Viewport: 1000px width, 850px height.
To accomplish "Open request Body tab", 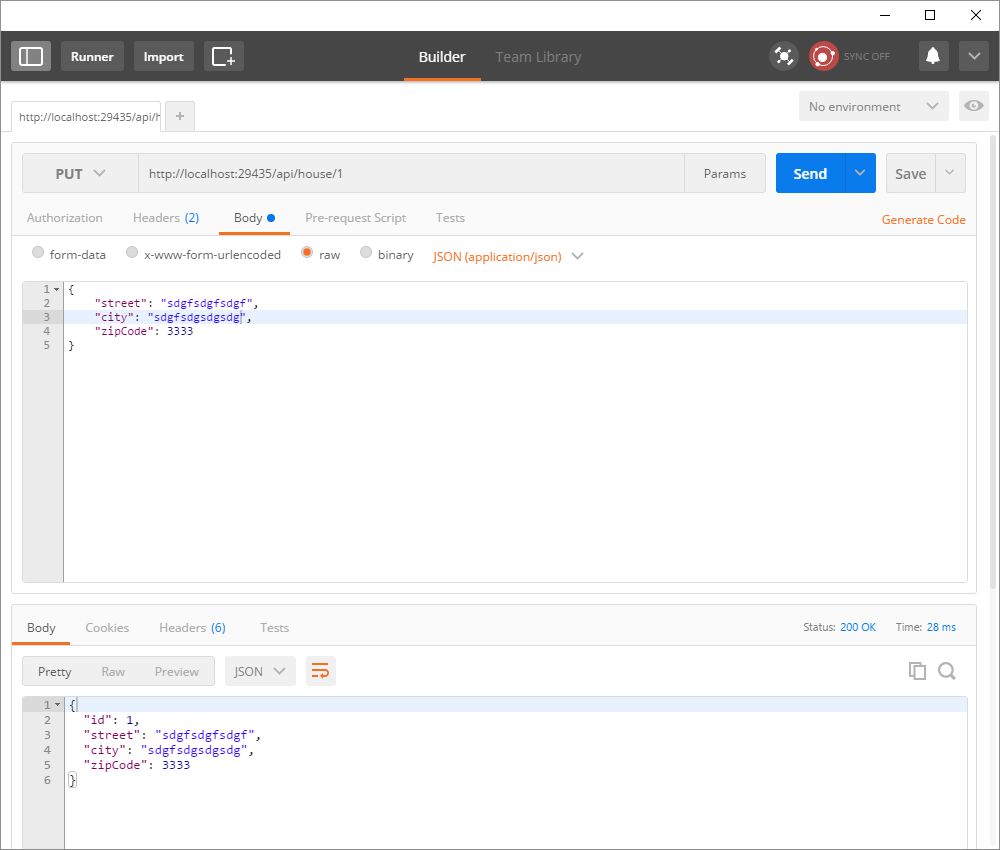I will [254, 217].
